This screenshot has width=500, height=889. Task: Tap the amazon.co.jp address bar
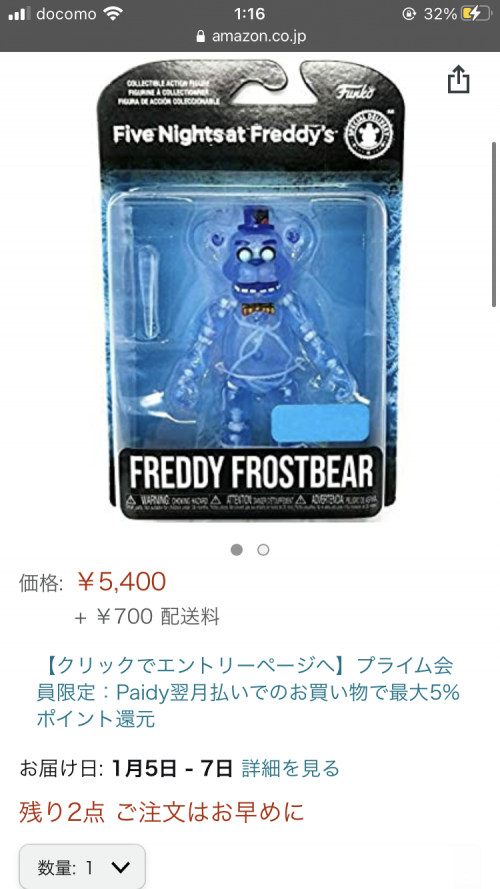pyautogui.click(x=250, y=37)
